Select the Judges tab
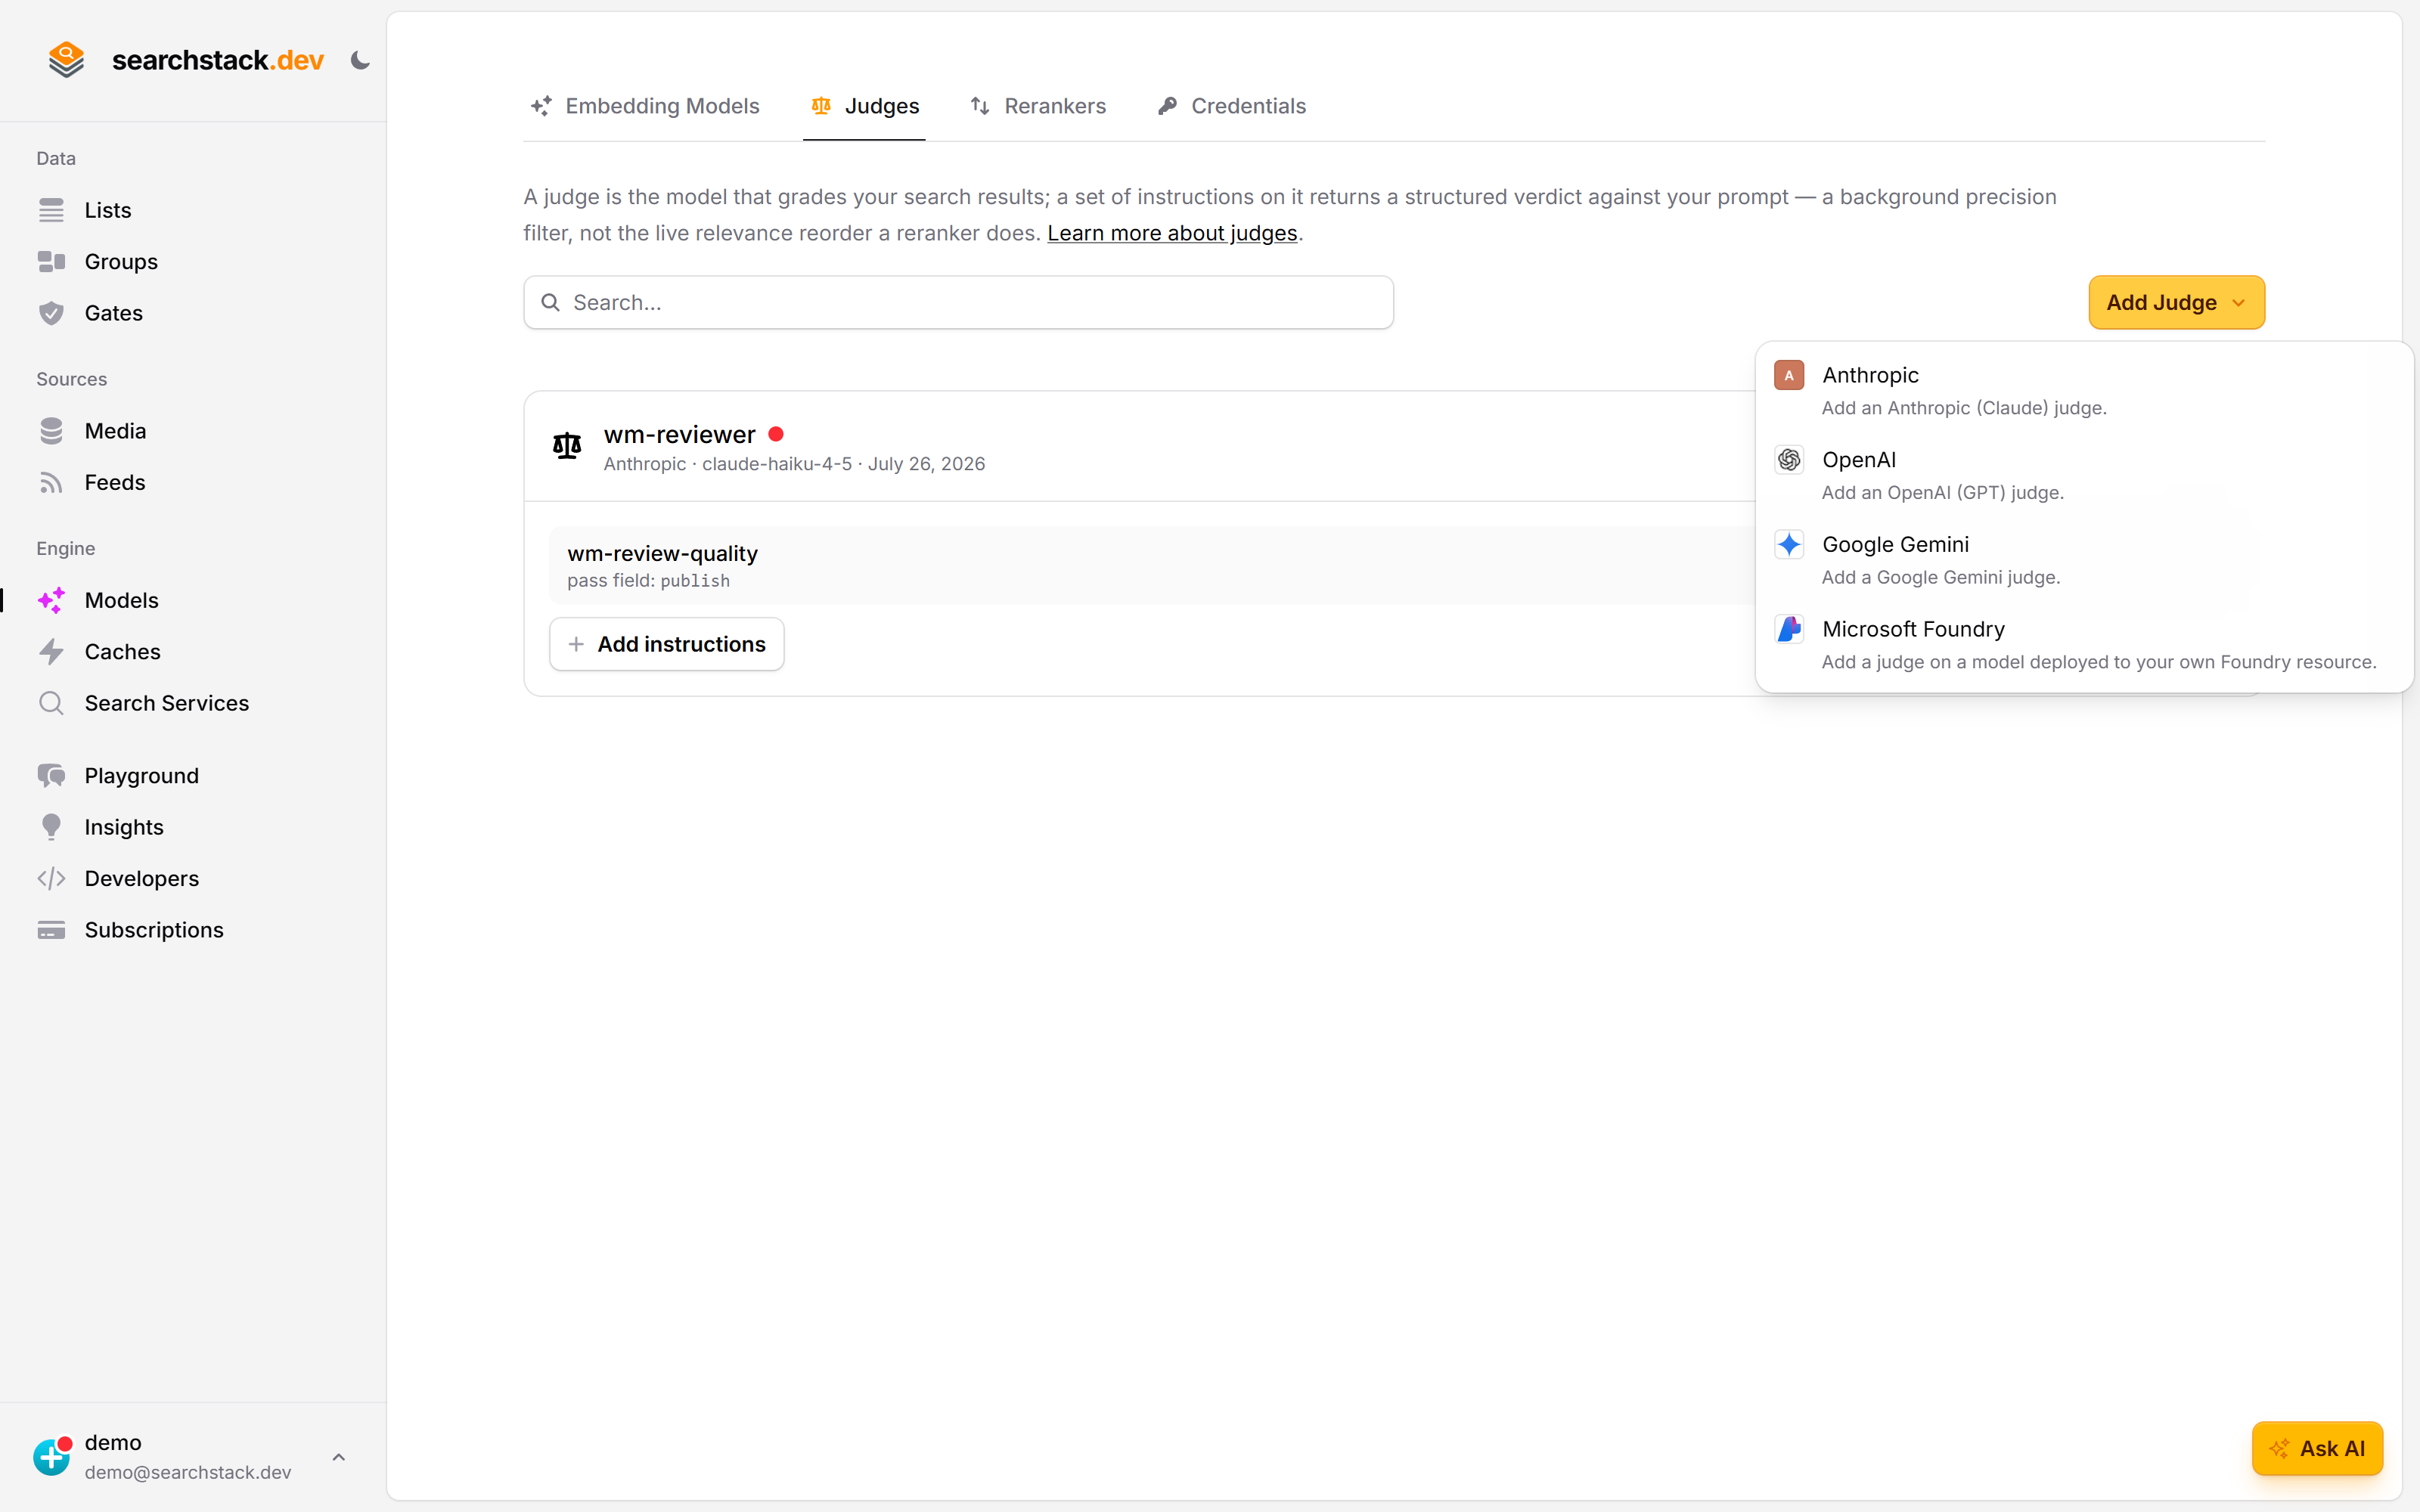 864,106
